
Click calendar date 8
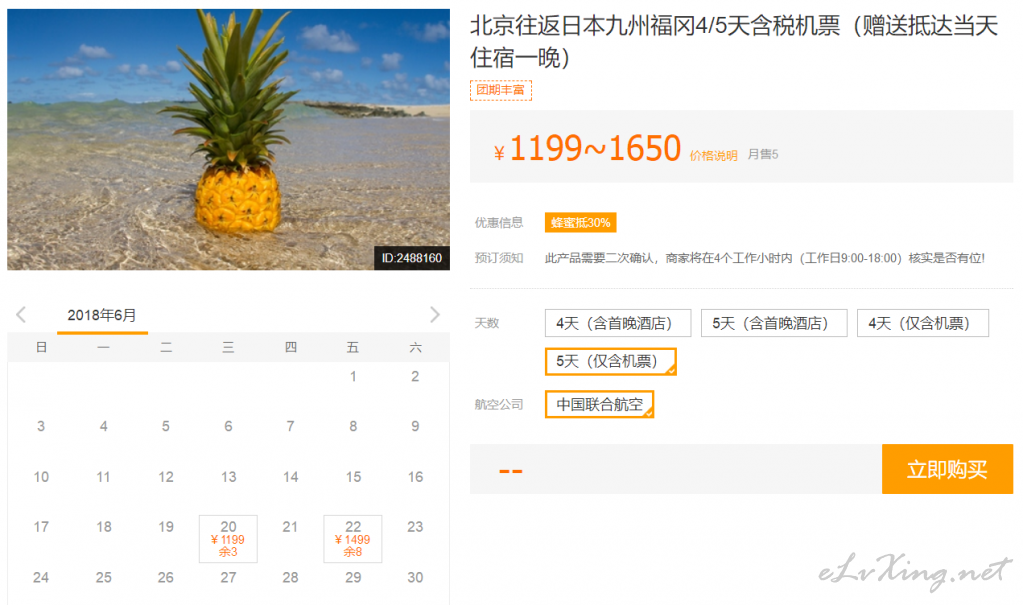tap(353, 426)
